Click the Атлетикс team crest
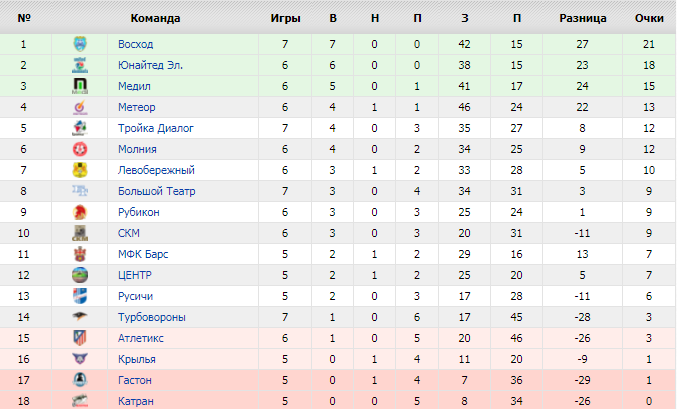Image resolution: width=677 pixels, height=409 pixels. [x=81, y=338]
